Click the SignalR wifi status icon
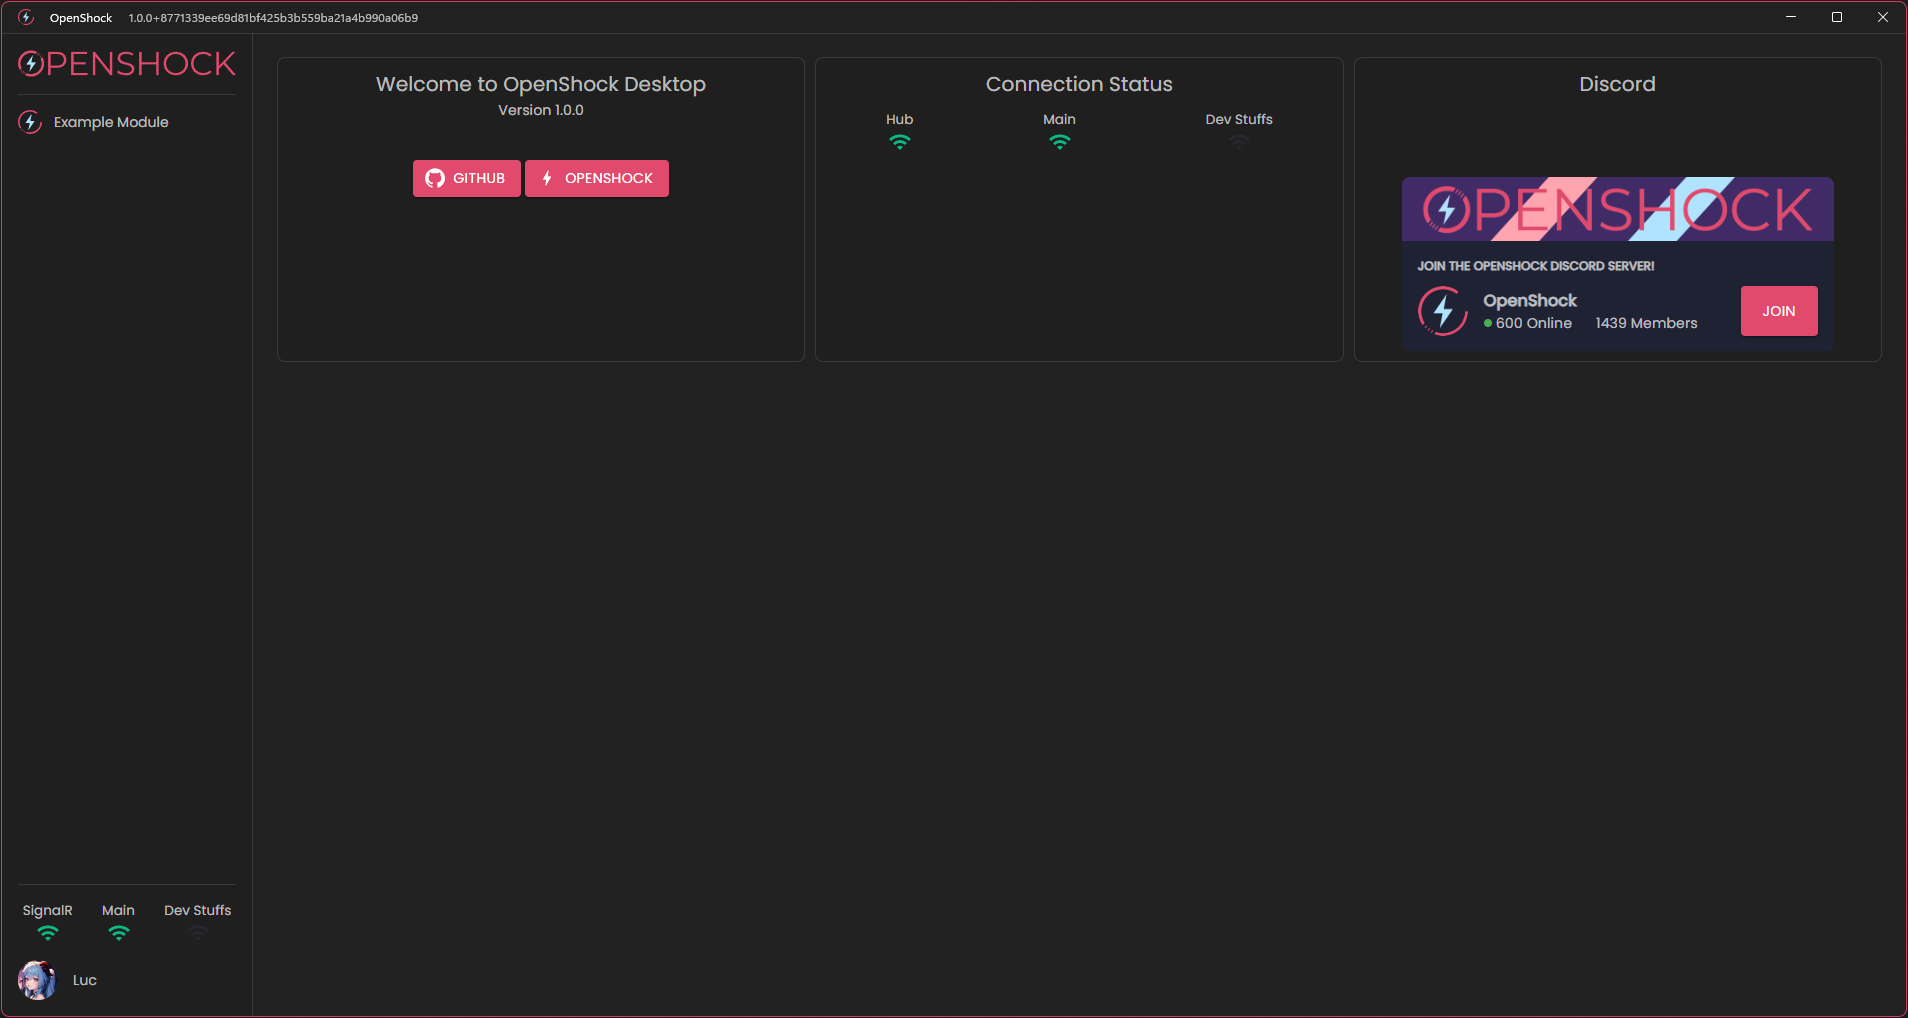 tap(48, 933)
